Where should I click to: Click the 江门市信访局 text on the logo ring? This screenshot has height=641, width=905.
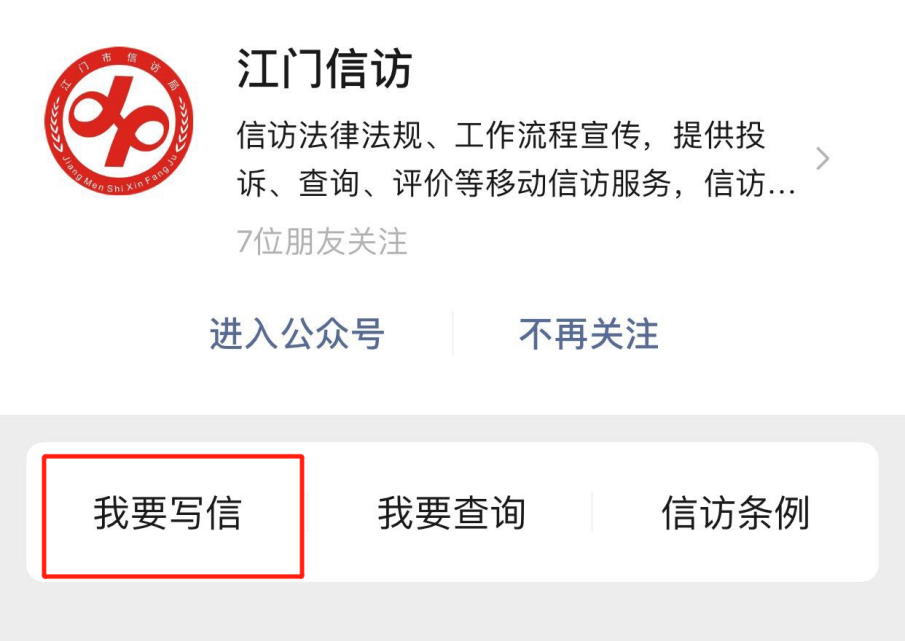tap(121, 66)
